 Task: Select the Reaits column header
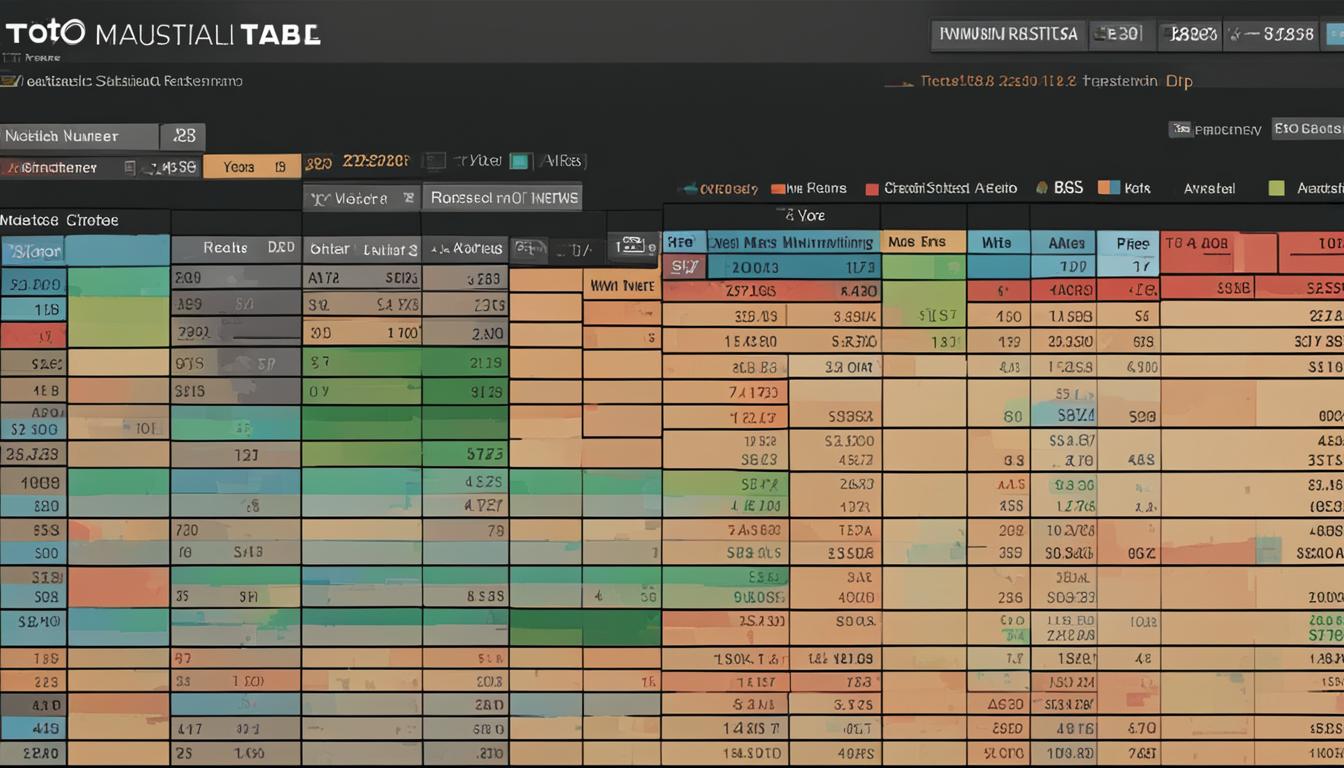pyautogui.click(x=235, y=249)
